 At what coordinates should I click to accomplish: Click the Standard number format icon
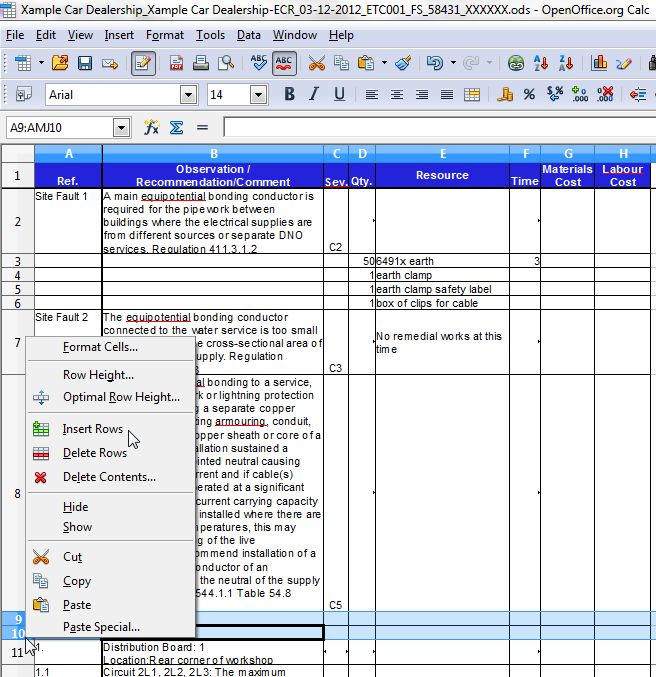(555, 94)
